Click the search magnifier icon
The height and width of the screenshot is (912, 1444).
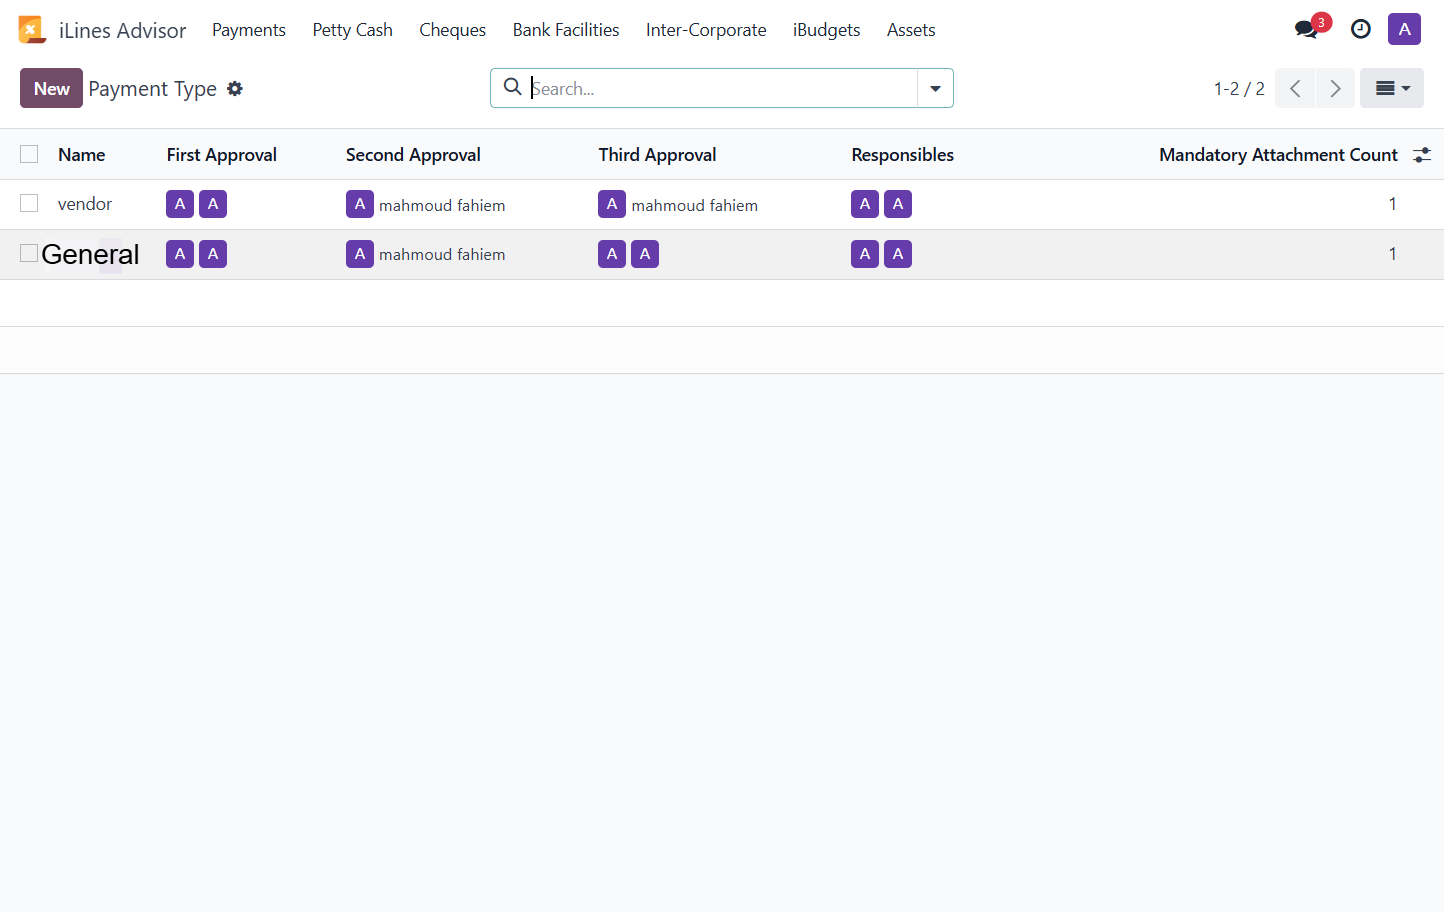(x=512, y=87)
